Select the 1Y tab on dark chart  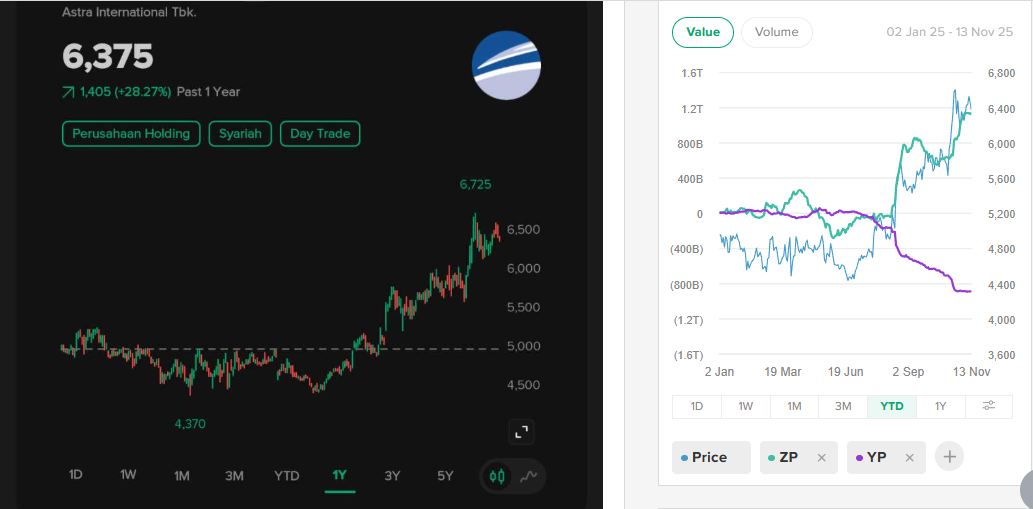[339, 476]
